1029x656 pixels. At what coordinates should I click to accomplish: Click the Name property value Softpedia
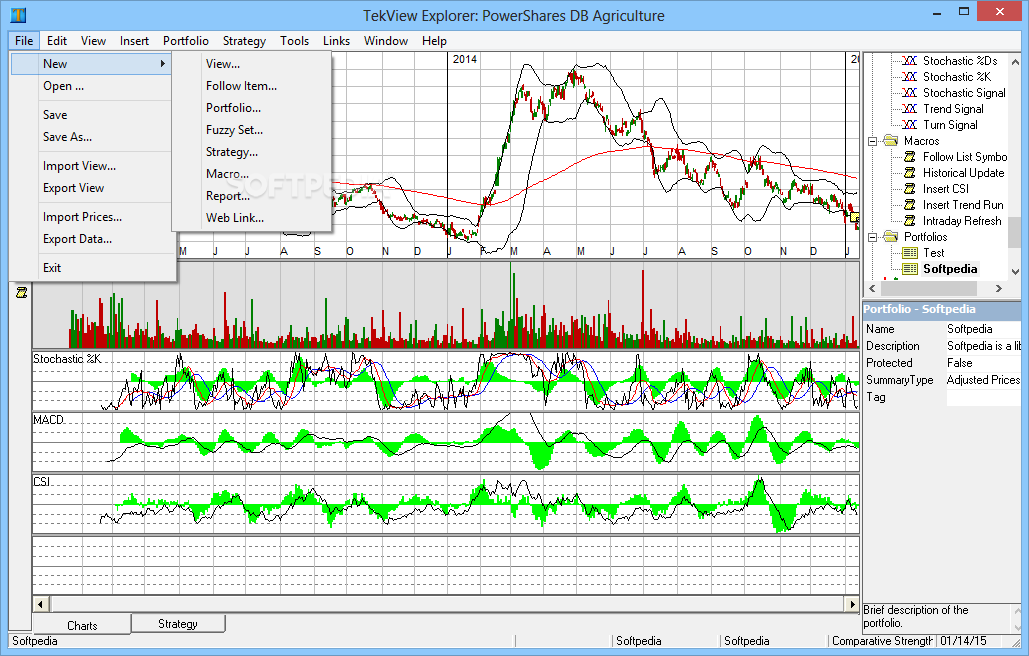point(984,329)
